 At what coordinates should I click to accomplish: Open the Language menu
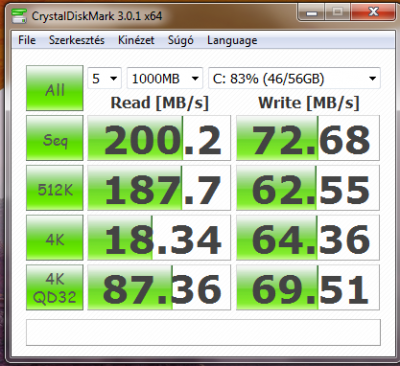click(232, 40)
